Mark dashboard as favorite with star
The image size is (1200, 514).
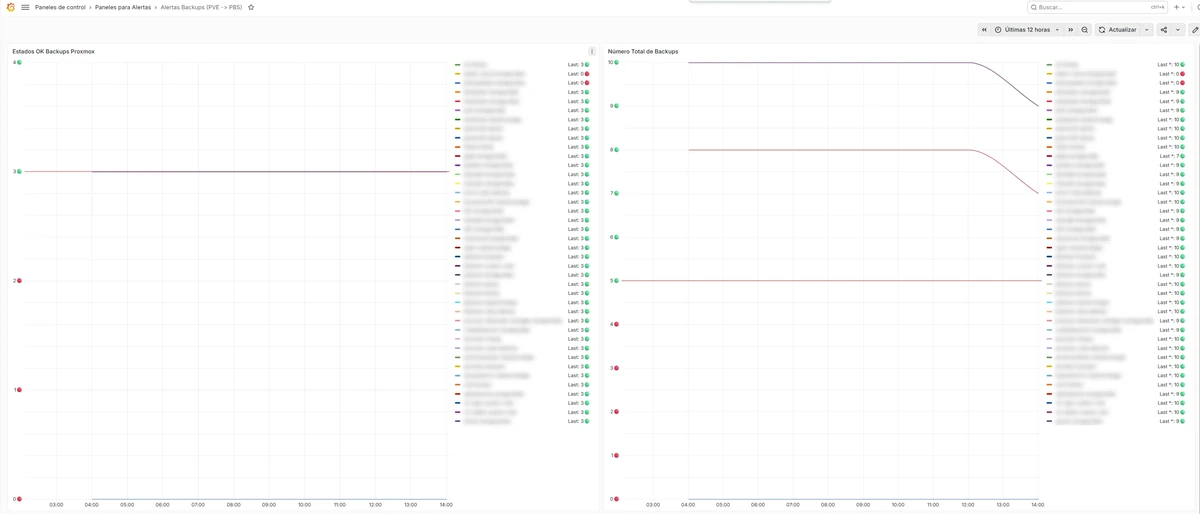coord(251,7)
